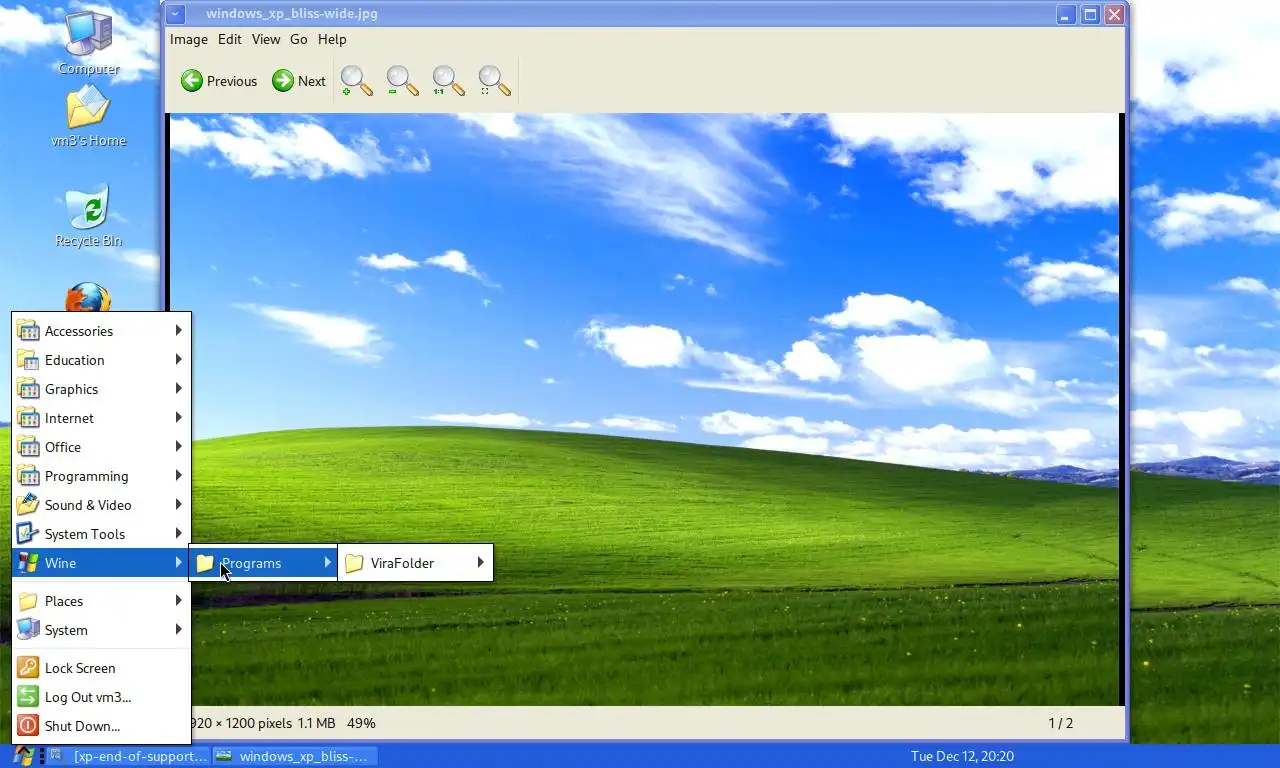Open the ViraFolder entry
This screenshot has height=768, width=1280.
click(x=415, y=563)
